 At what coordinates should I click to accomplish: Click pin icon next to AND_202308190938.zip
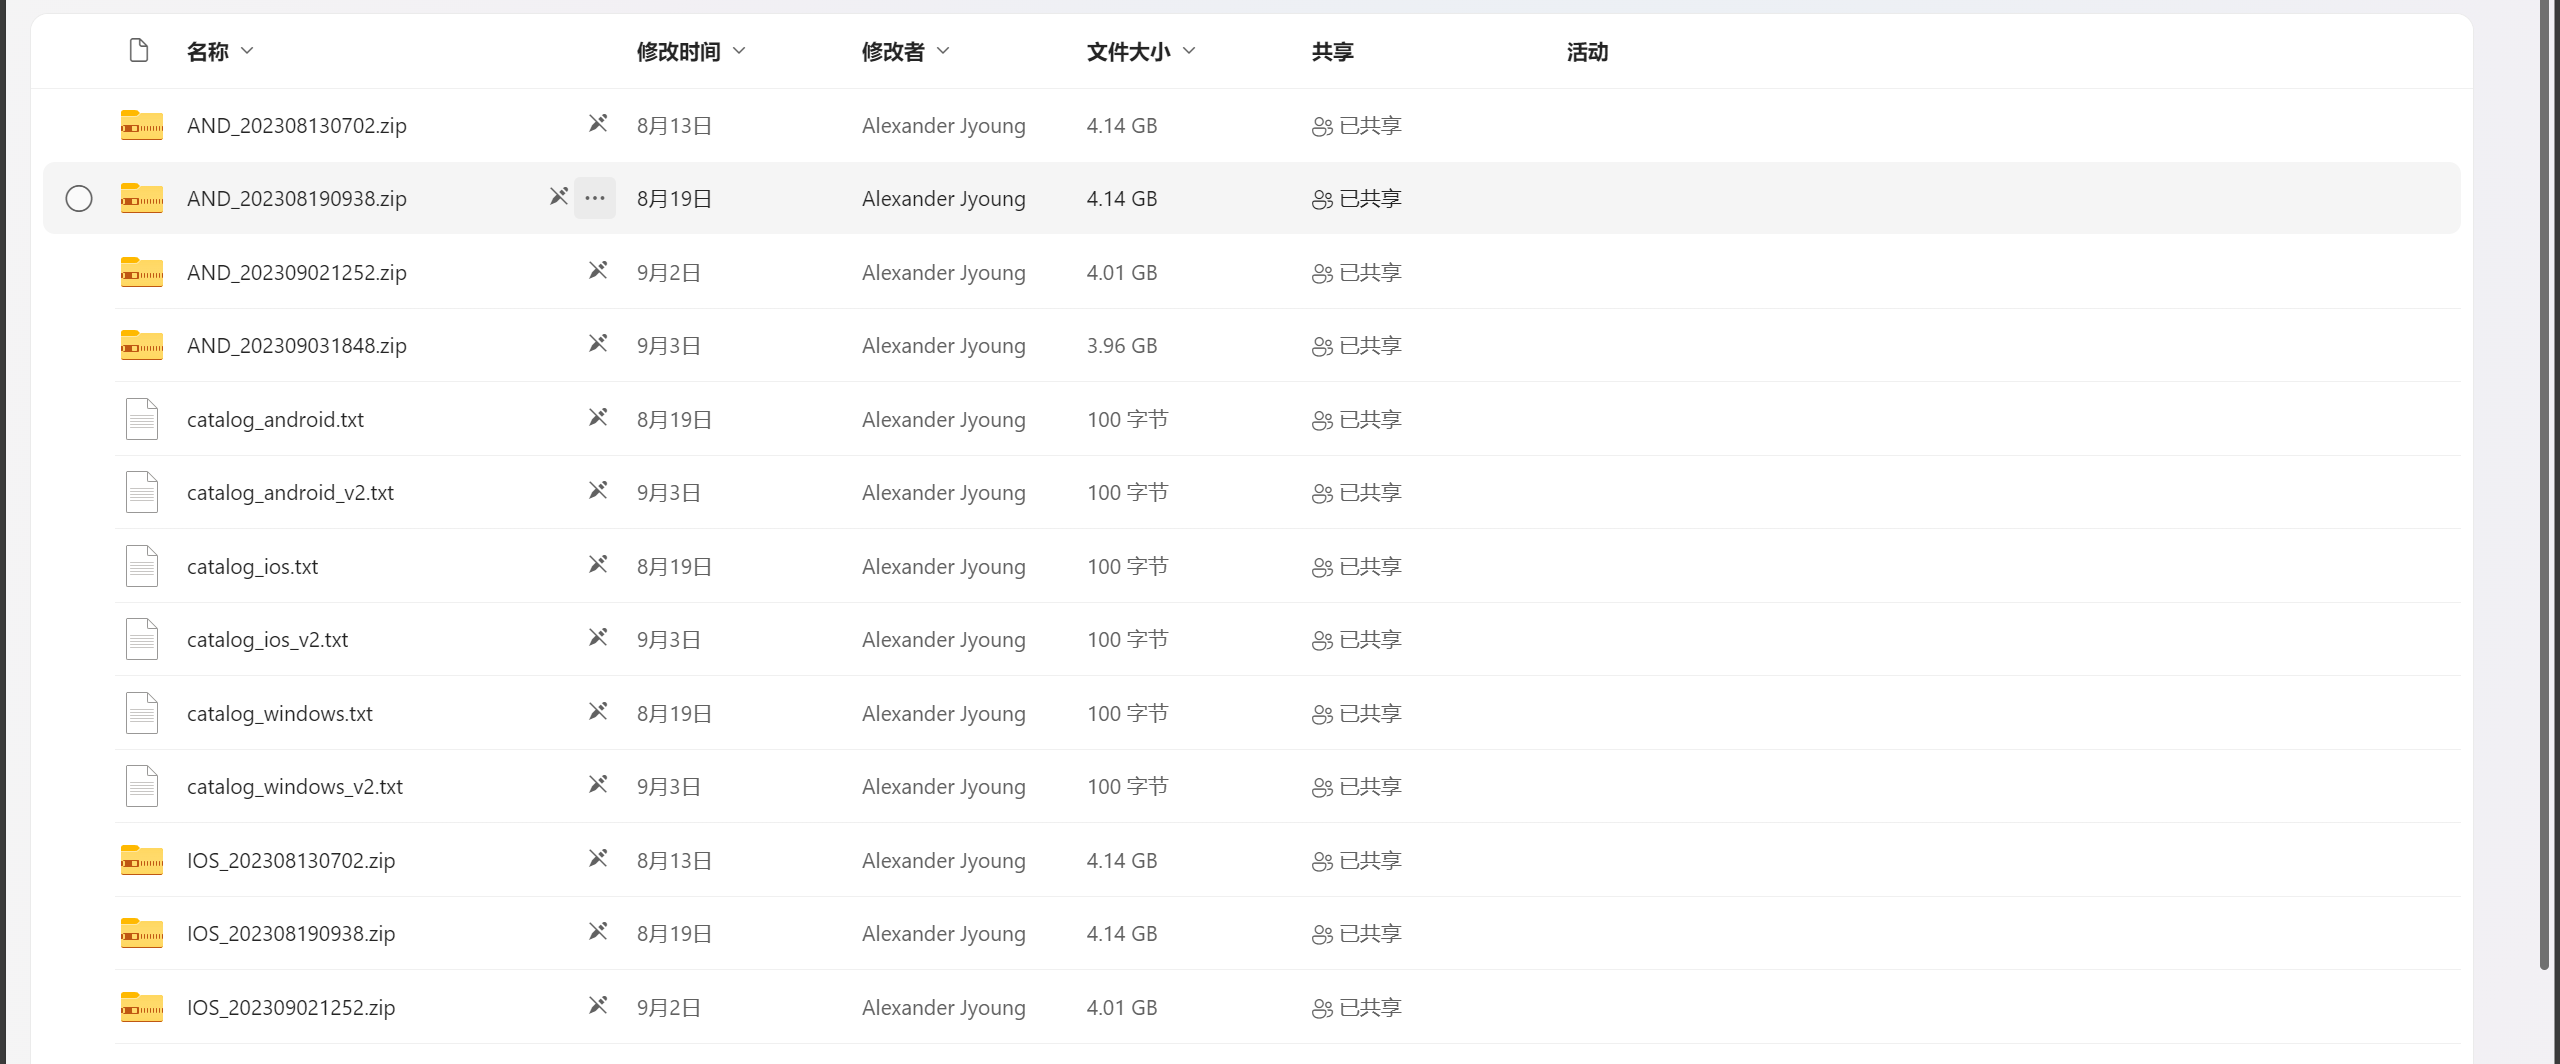[559, 196]
